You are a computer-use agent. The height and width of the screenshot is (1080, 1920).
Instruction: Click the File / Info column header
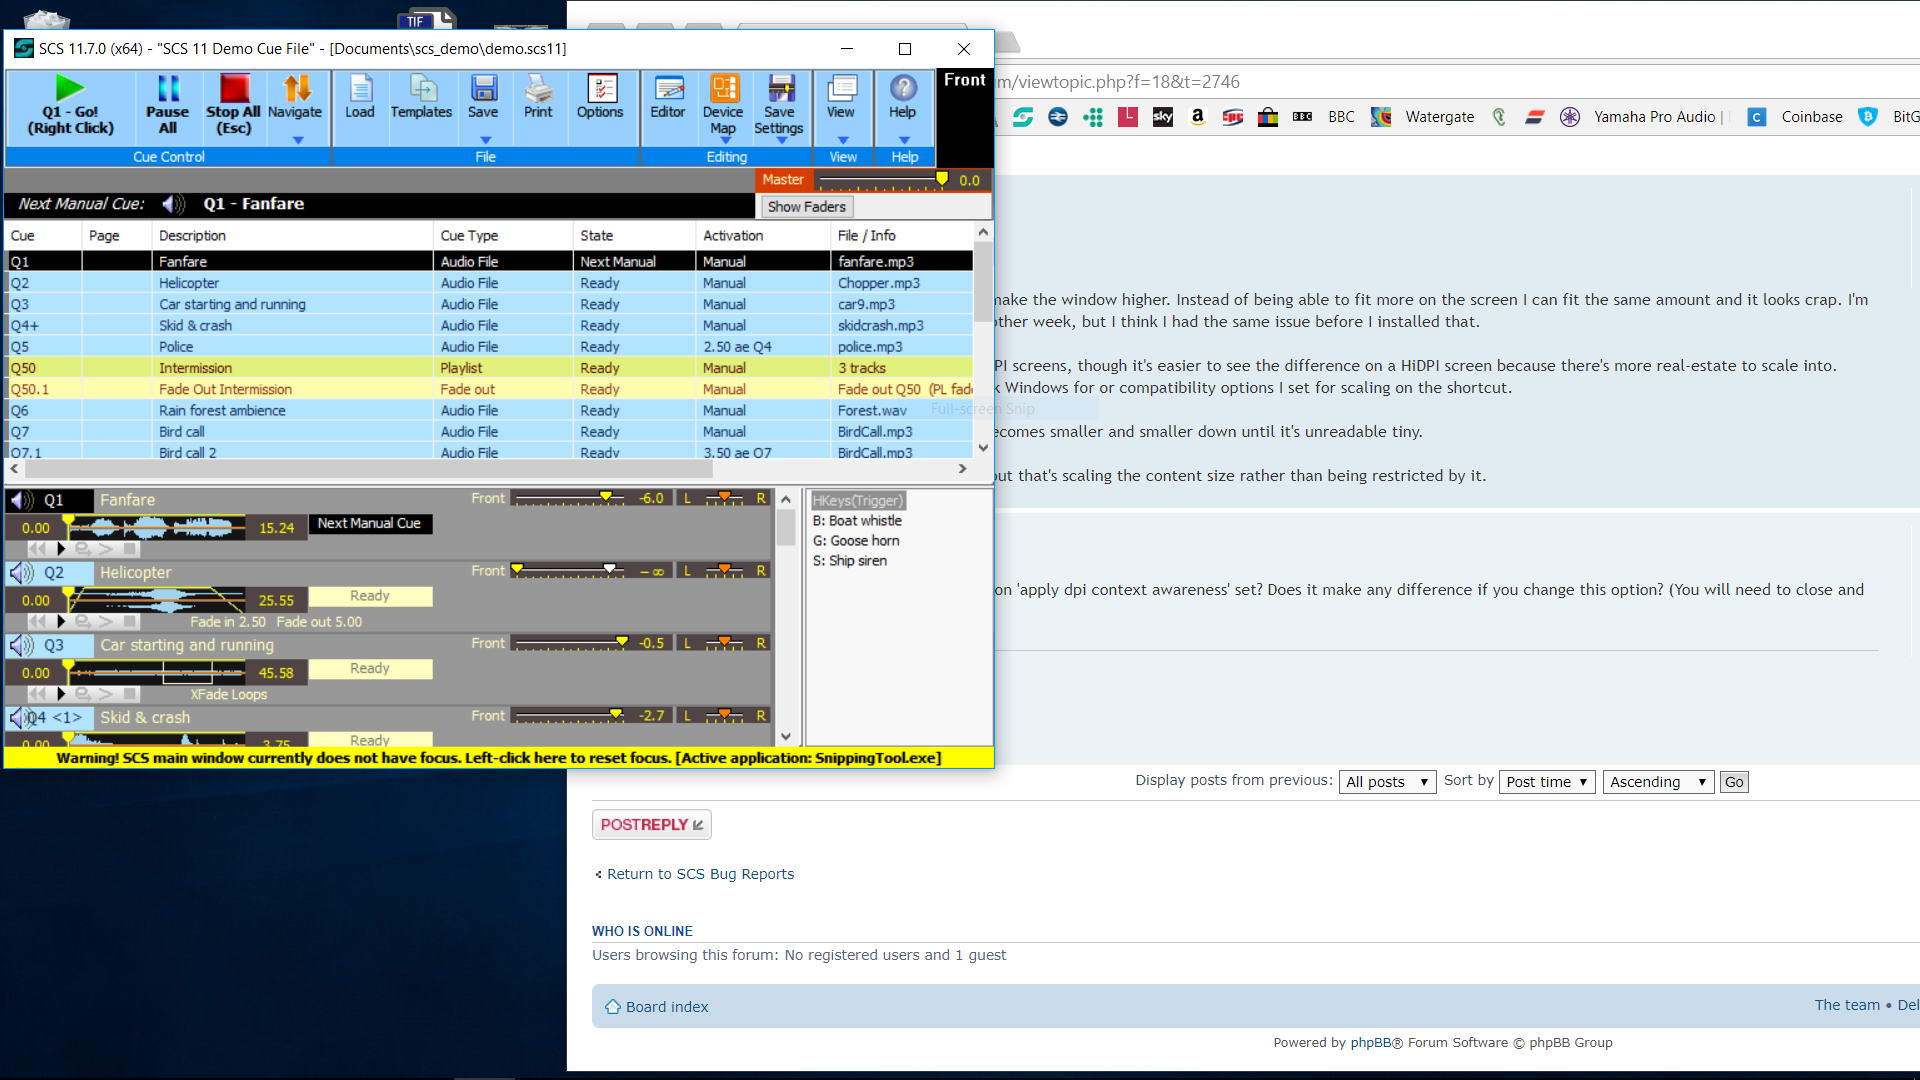867,236
